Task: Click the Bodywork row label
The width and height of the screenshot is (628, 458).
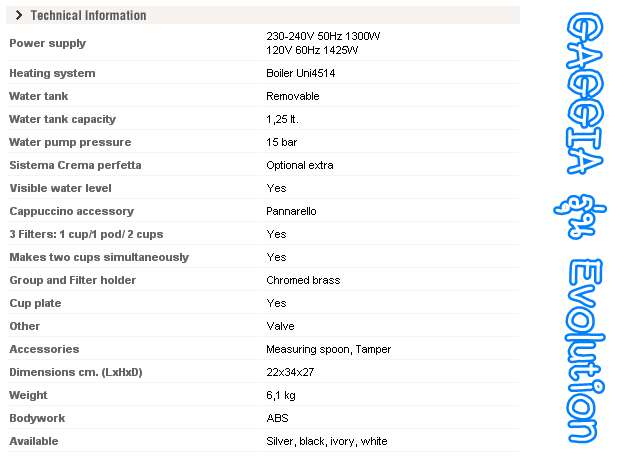Action: [x=36, y=418]
